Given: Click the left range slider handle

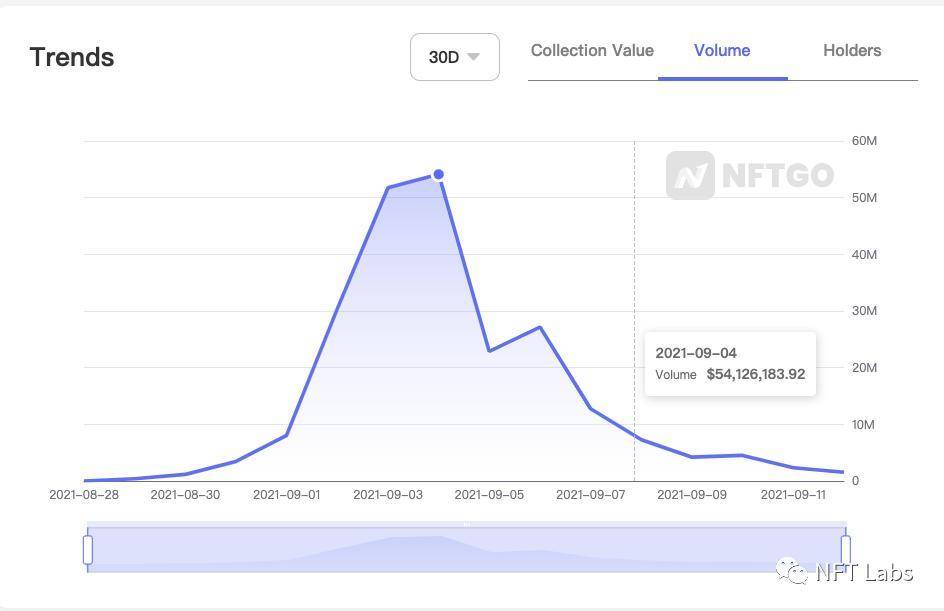Looking at the screenshot, I should pos(88,549).
